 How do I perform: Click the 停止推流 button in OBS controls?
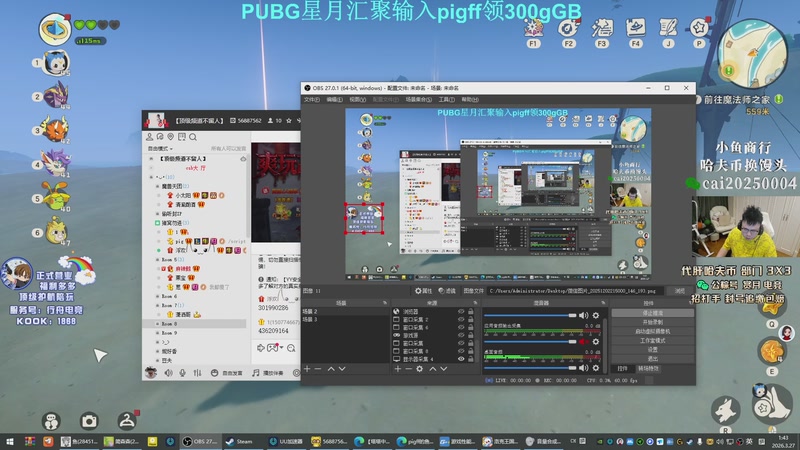[x=653, y=313]
